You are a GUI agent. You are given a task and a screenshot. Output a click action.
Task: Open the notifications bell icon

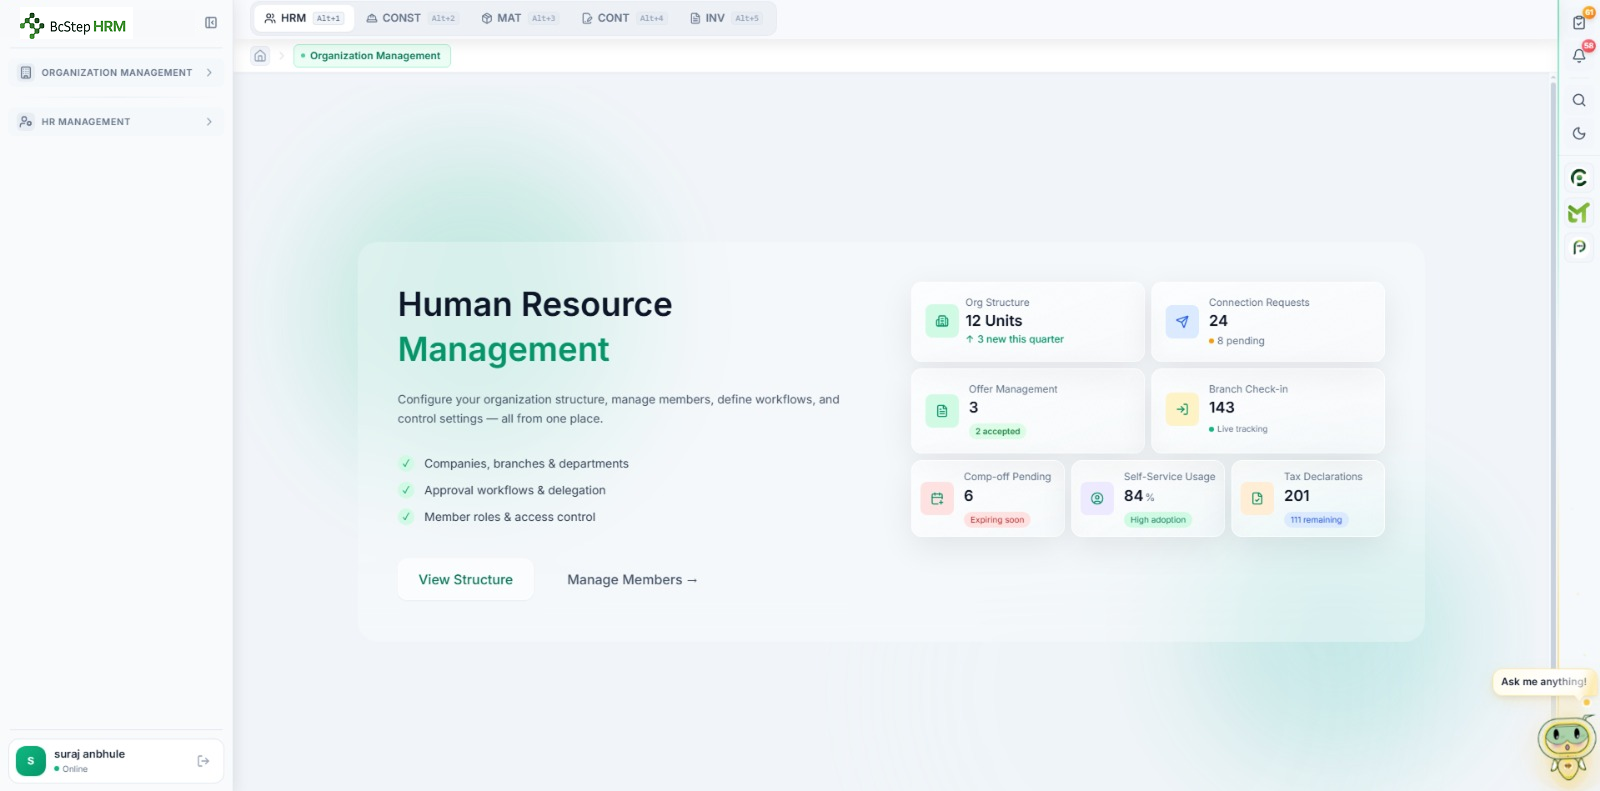(1579, 56)
